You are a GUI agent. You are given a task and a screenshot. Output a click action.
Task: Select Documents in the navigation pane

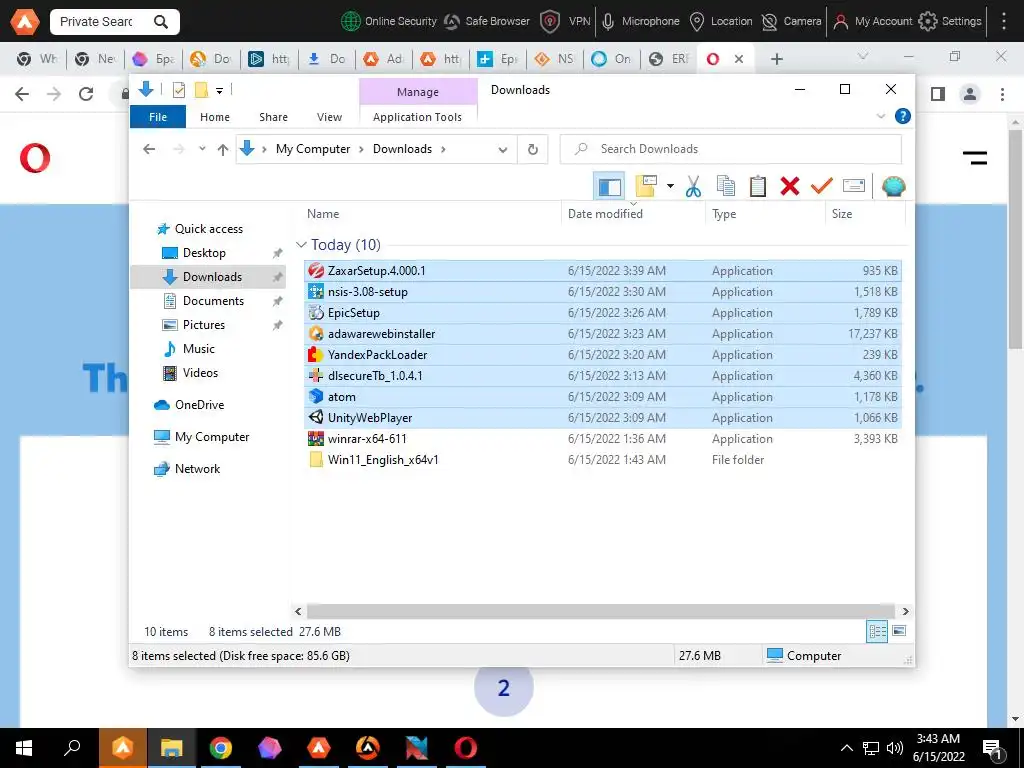tap(213, 301)
